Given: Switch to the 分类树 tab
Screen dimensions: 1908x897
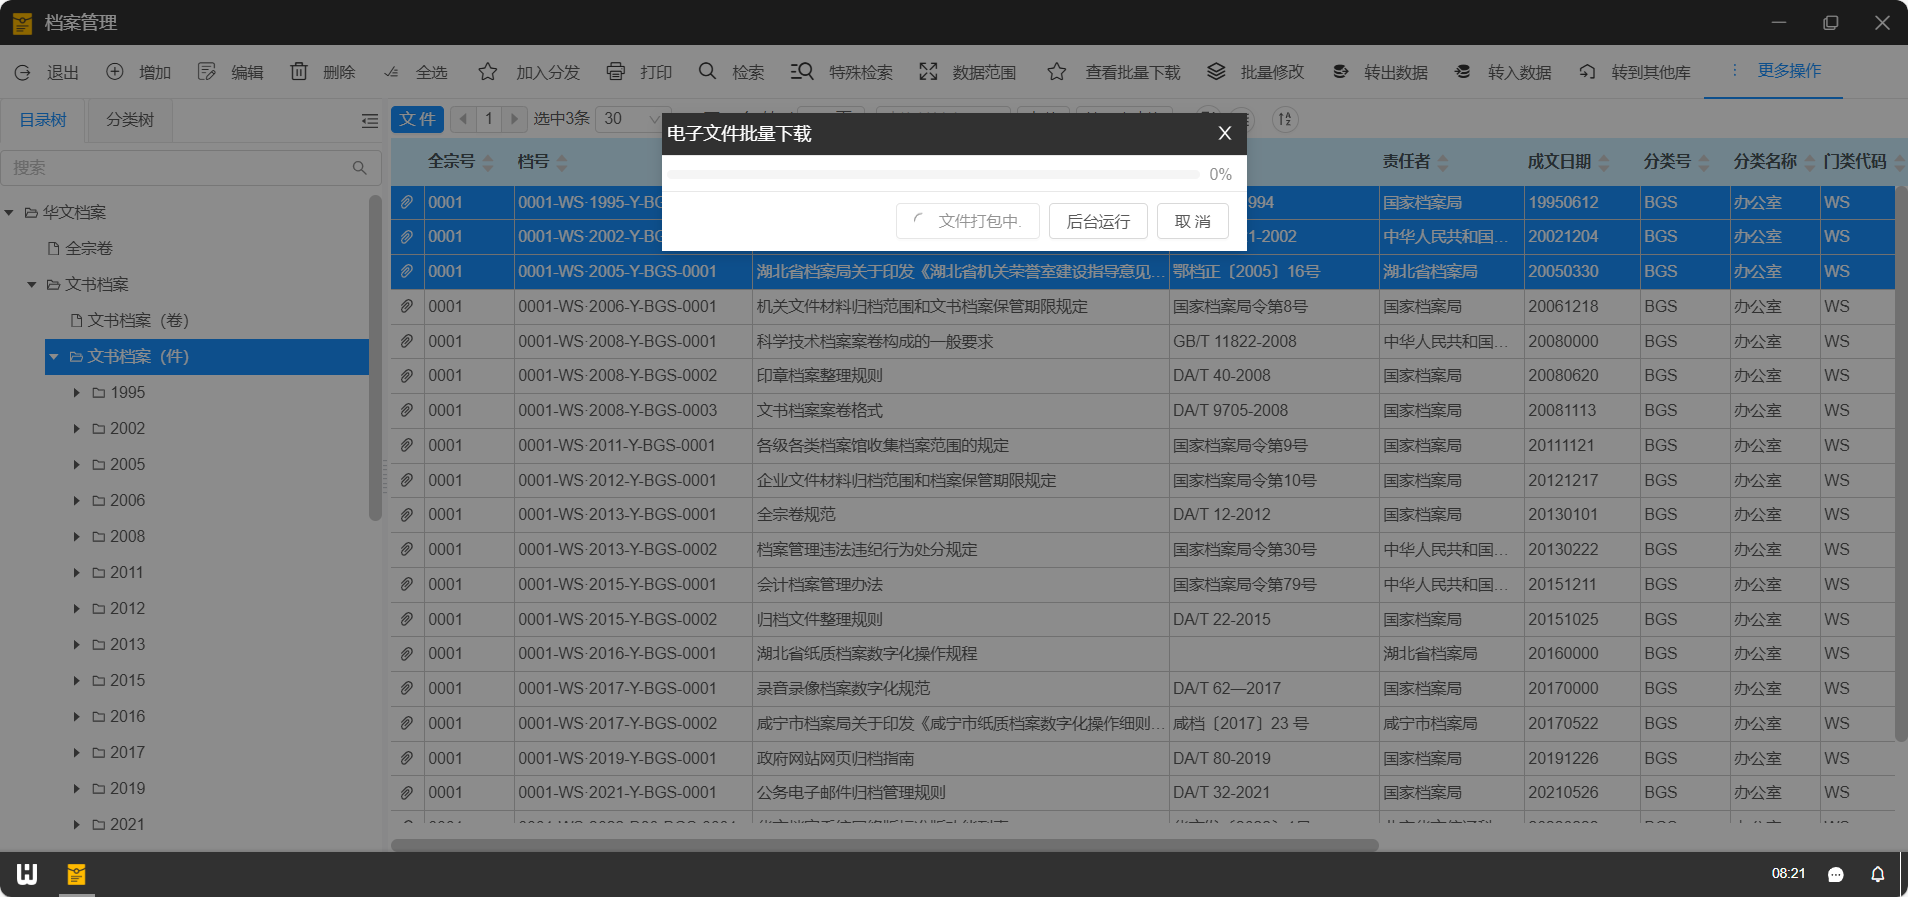Looking at the screenshot, I should point(130,120).
